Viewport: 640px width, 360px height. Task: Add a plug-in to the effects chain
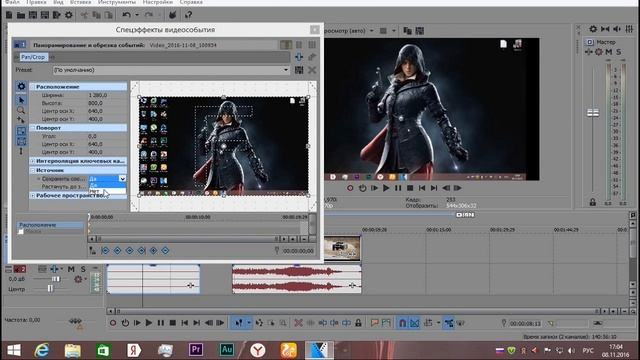(299, 57)
